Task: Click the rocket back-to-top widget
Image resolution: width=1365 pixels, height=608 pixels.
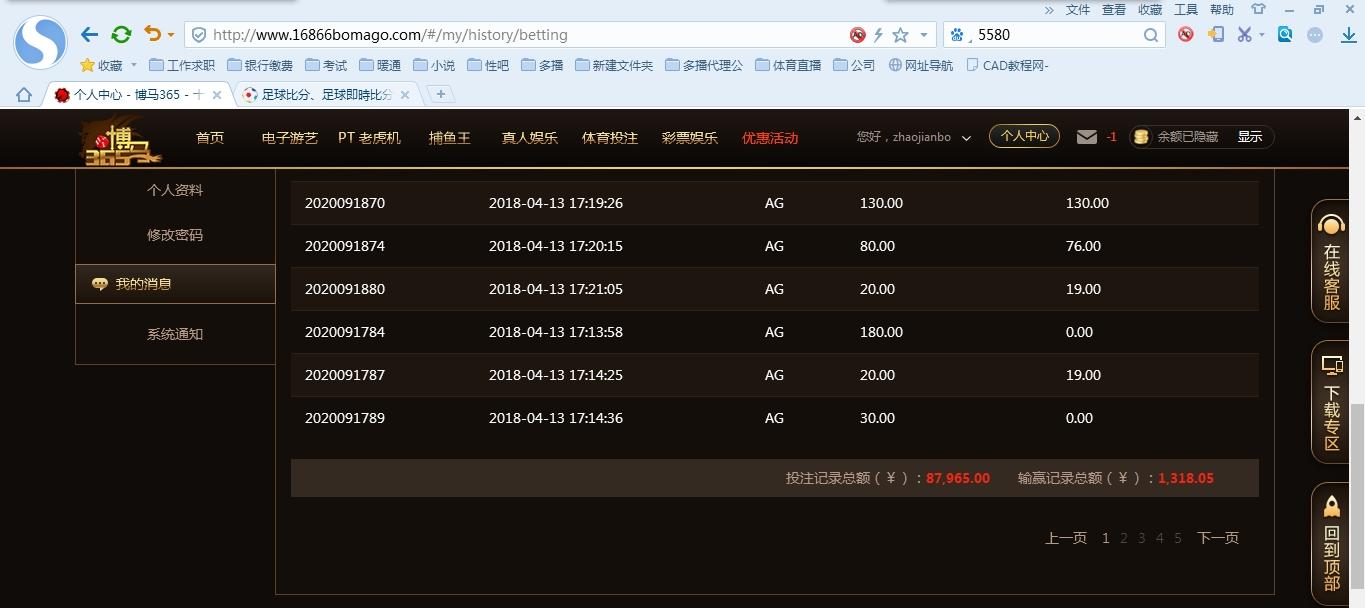Action: coord(1332,545)
